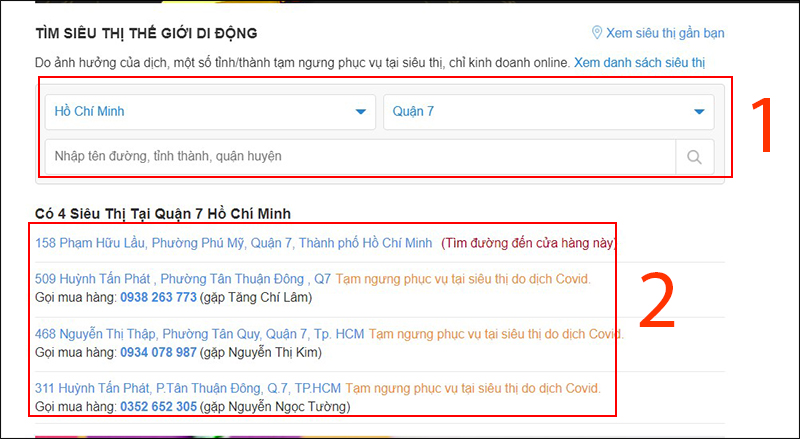Open the Hồ Chí Minh province dropdown
The image size is (800, 439).
pos(210,111)
